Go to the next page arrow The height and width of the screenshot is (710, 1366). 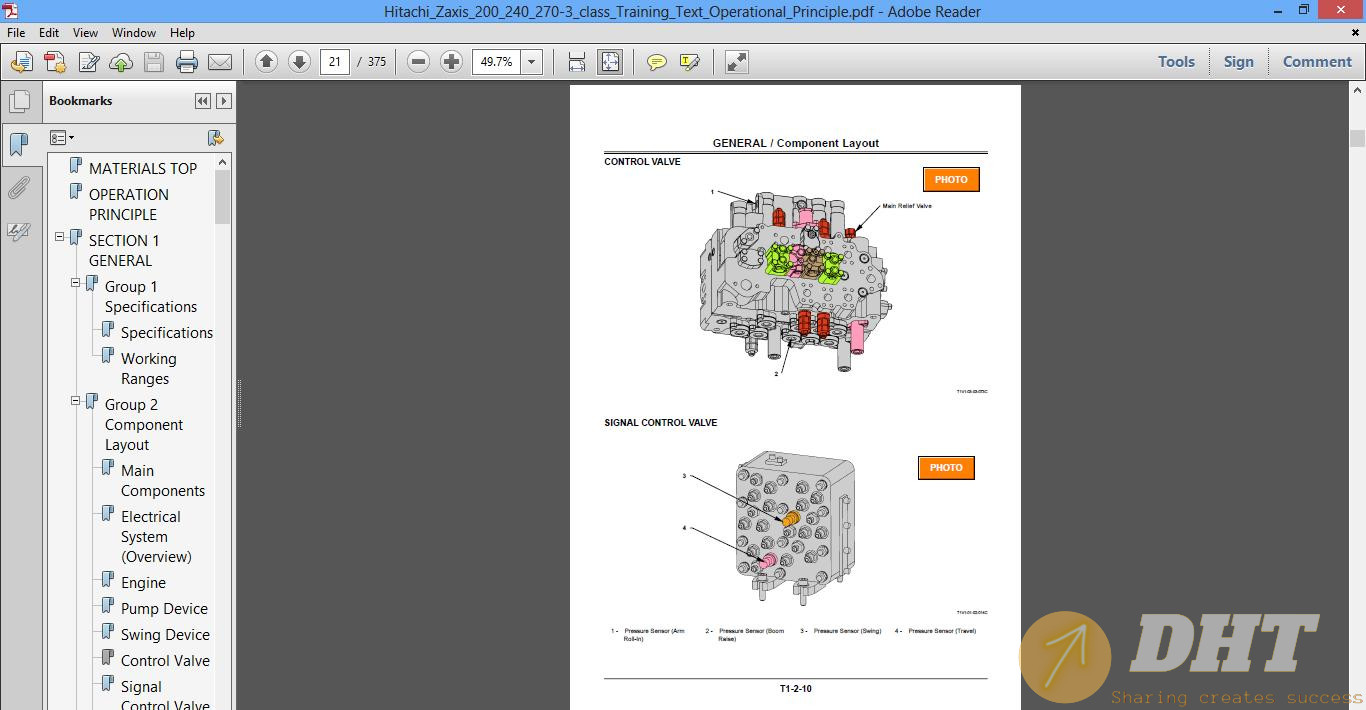click(299, 62)
